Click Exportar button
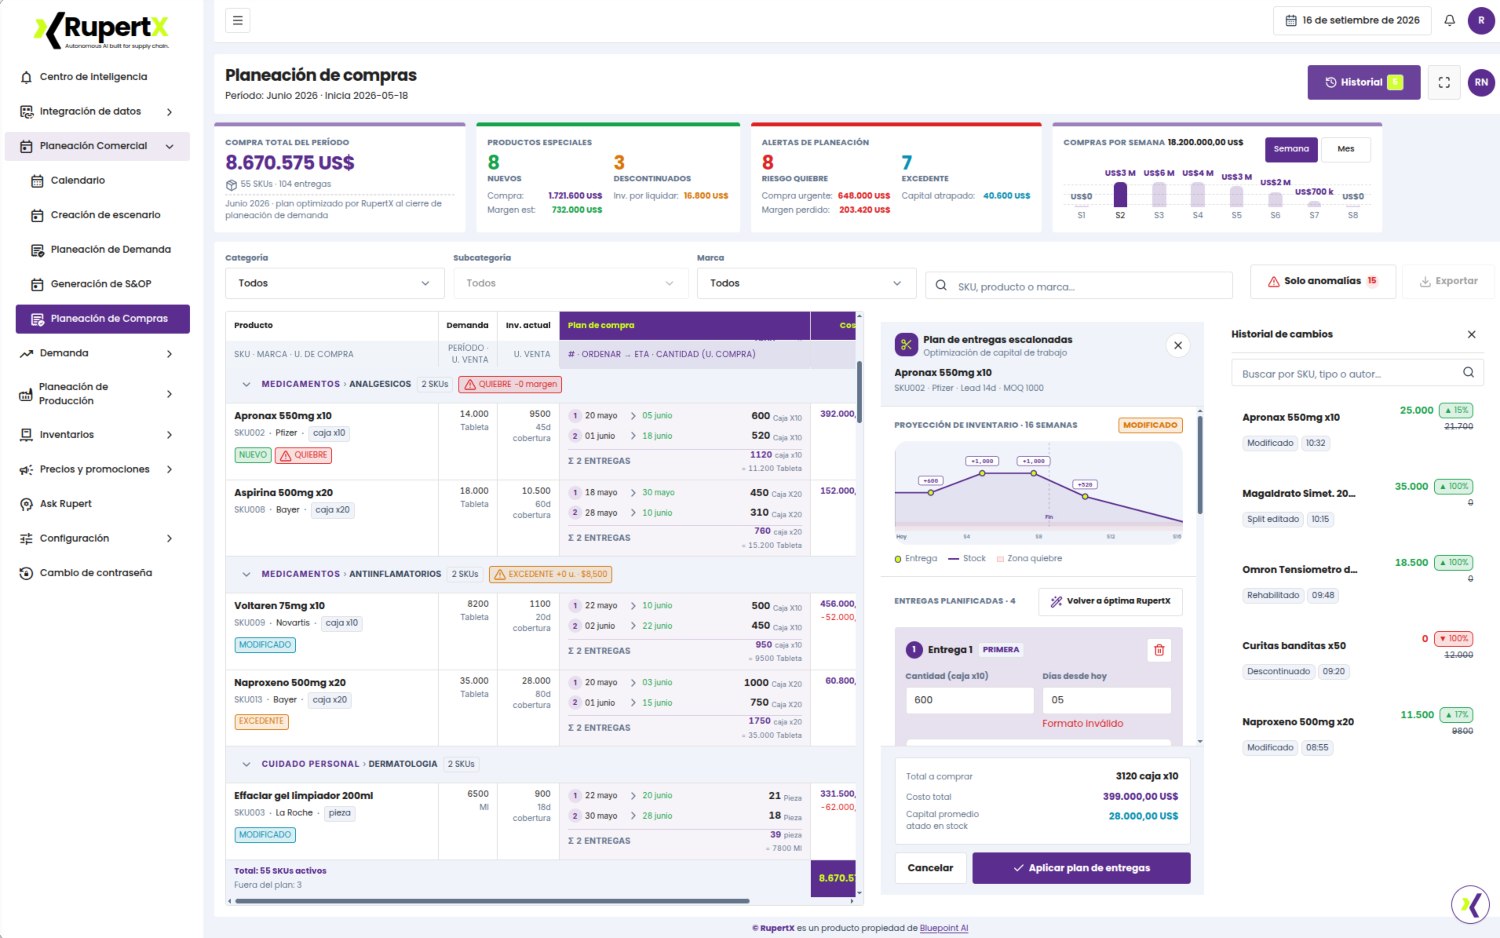Viewport: 1500px width, 938px height. point(1447,281)
